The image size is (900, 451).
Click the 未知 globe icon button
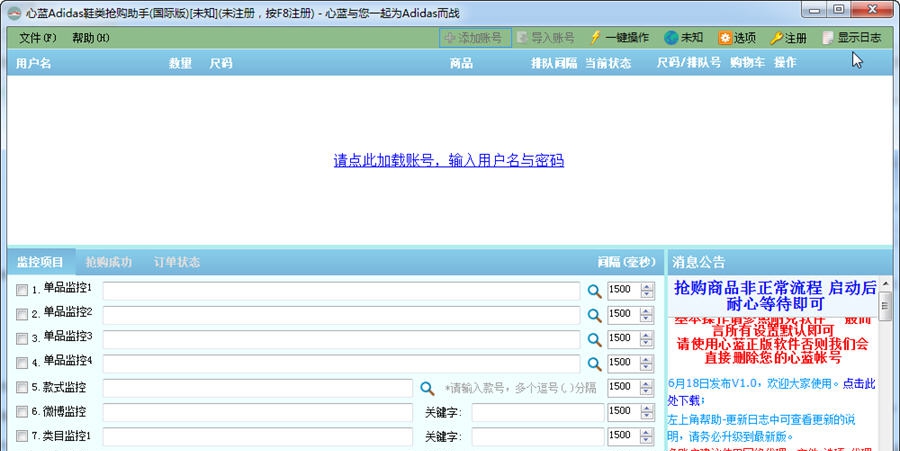pyautogui.click(x=684, y=38)
